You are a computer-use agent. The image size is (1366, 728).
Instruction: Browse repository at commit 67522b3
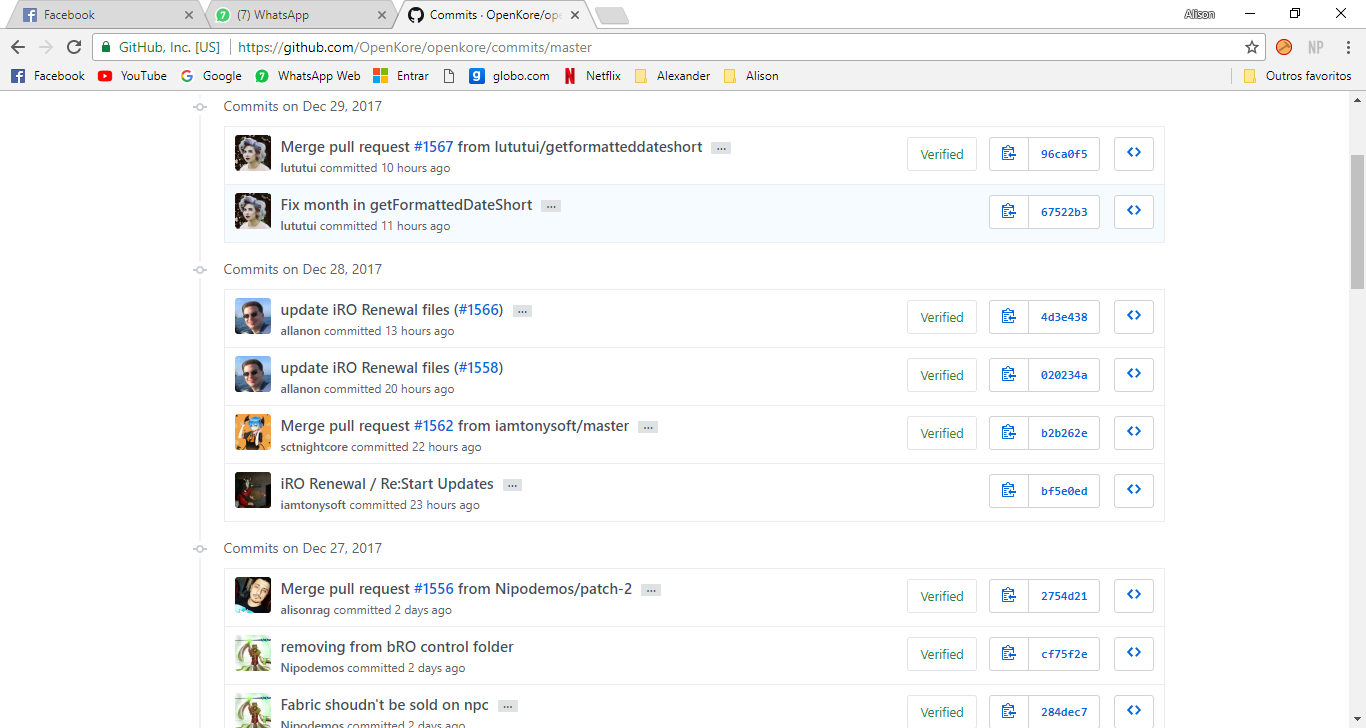pos(1134,212)
